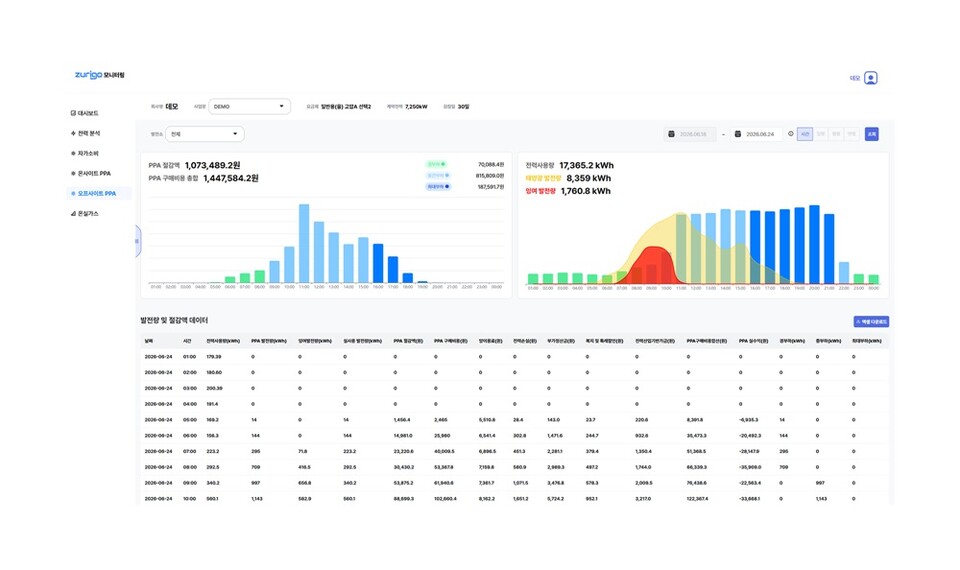Open the start date calendar icon
The image size is (960, 570).
pyautogui.click(x=671, y=134)
